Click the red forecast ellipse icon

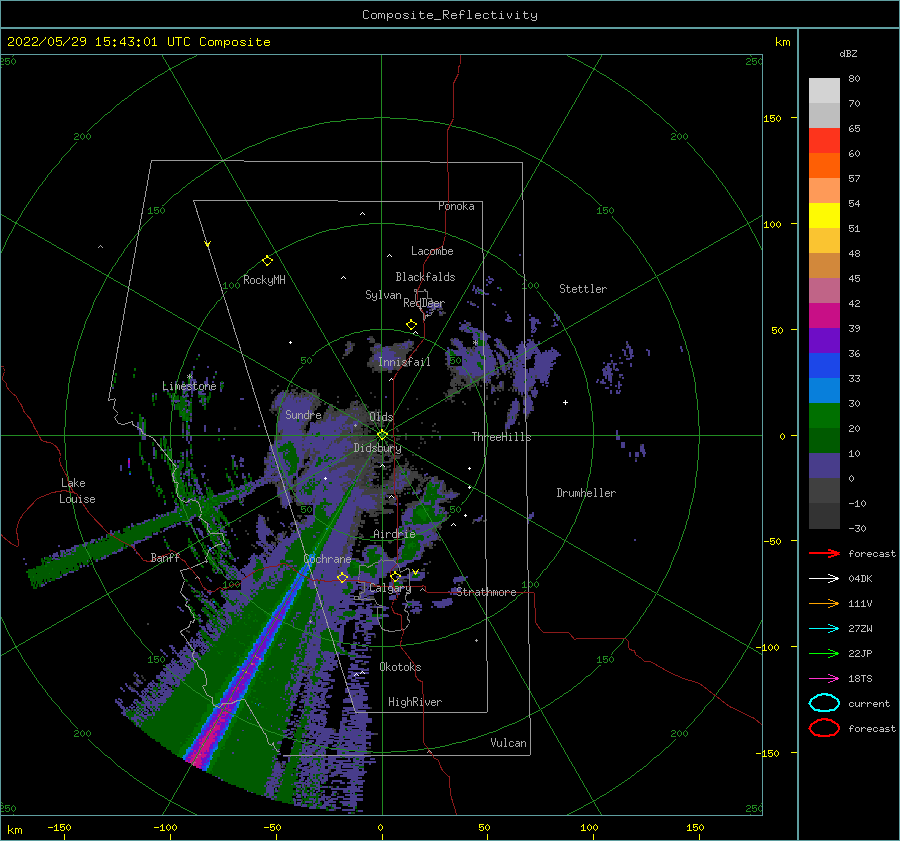point(824,728)
